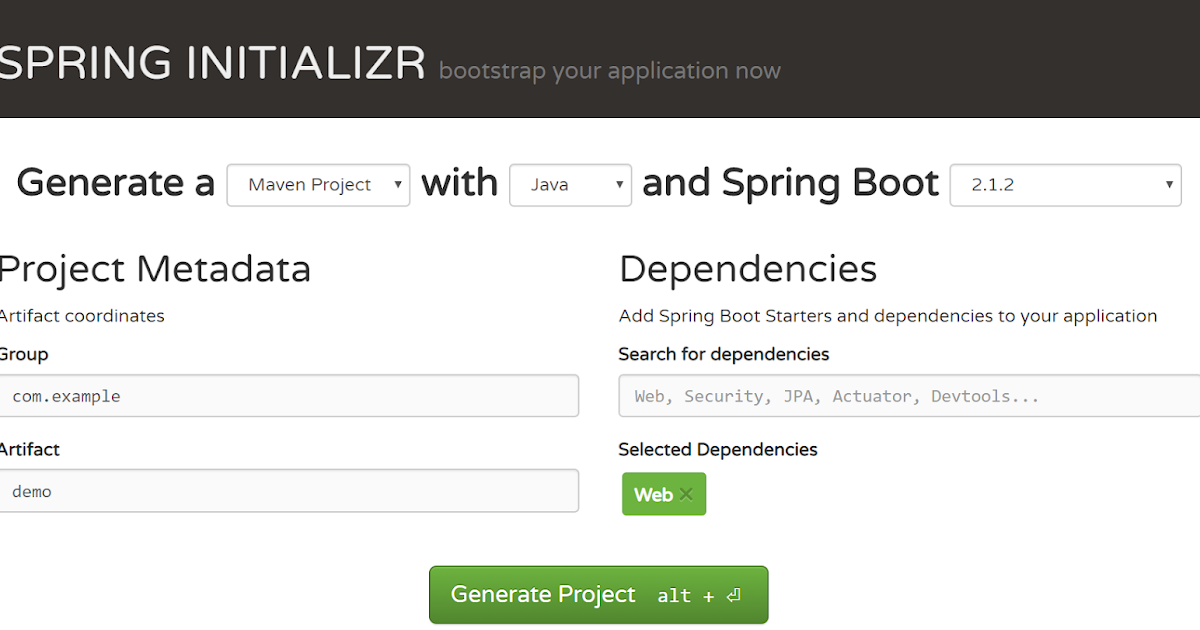Image resolution: width=1200 pixels, height=630 pixels.
Task: Click the Project Metadata heading
Action: (155, 269)
